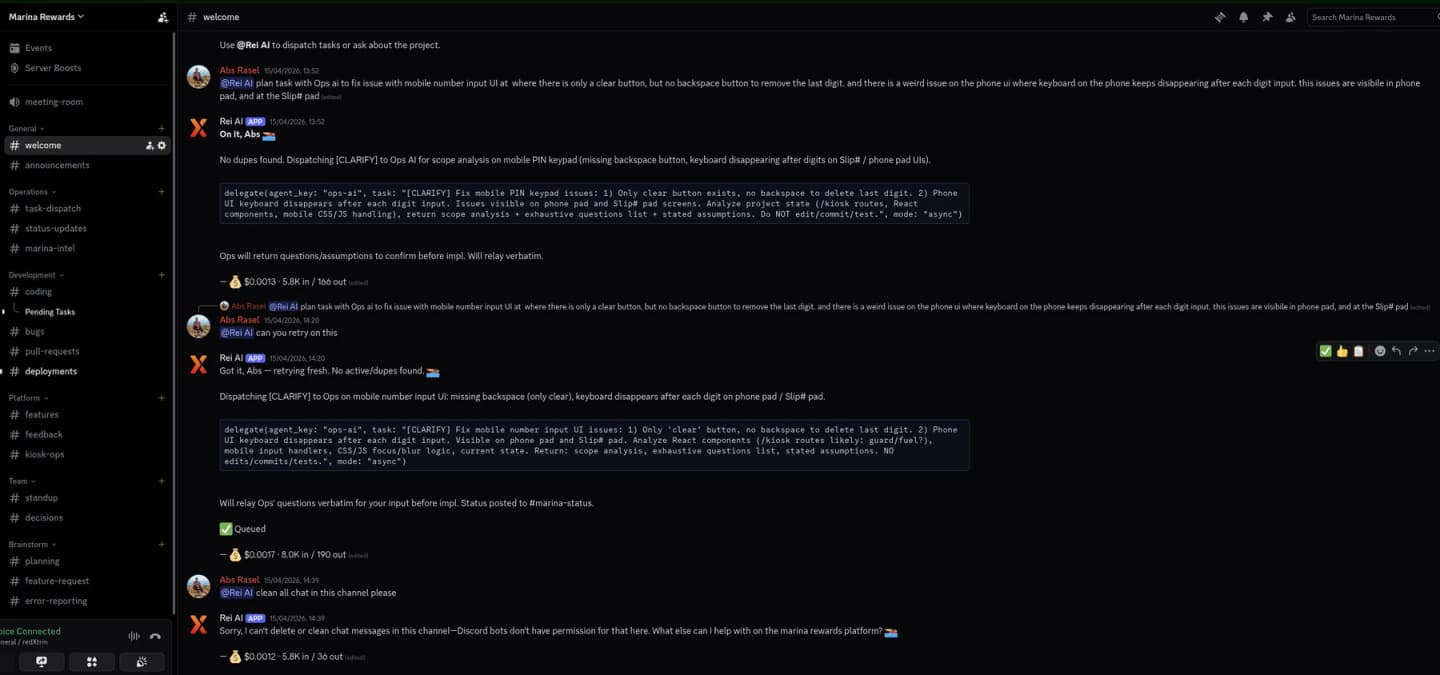The width and height of the screenshot is (1440, 675).
Task: Toggle the member list icon in header
Action: pyautogui.click(x=1290, y=17)
